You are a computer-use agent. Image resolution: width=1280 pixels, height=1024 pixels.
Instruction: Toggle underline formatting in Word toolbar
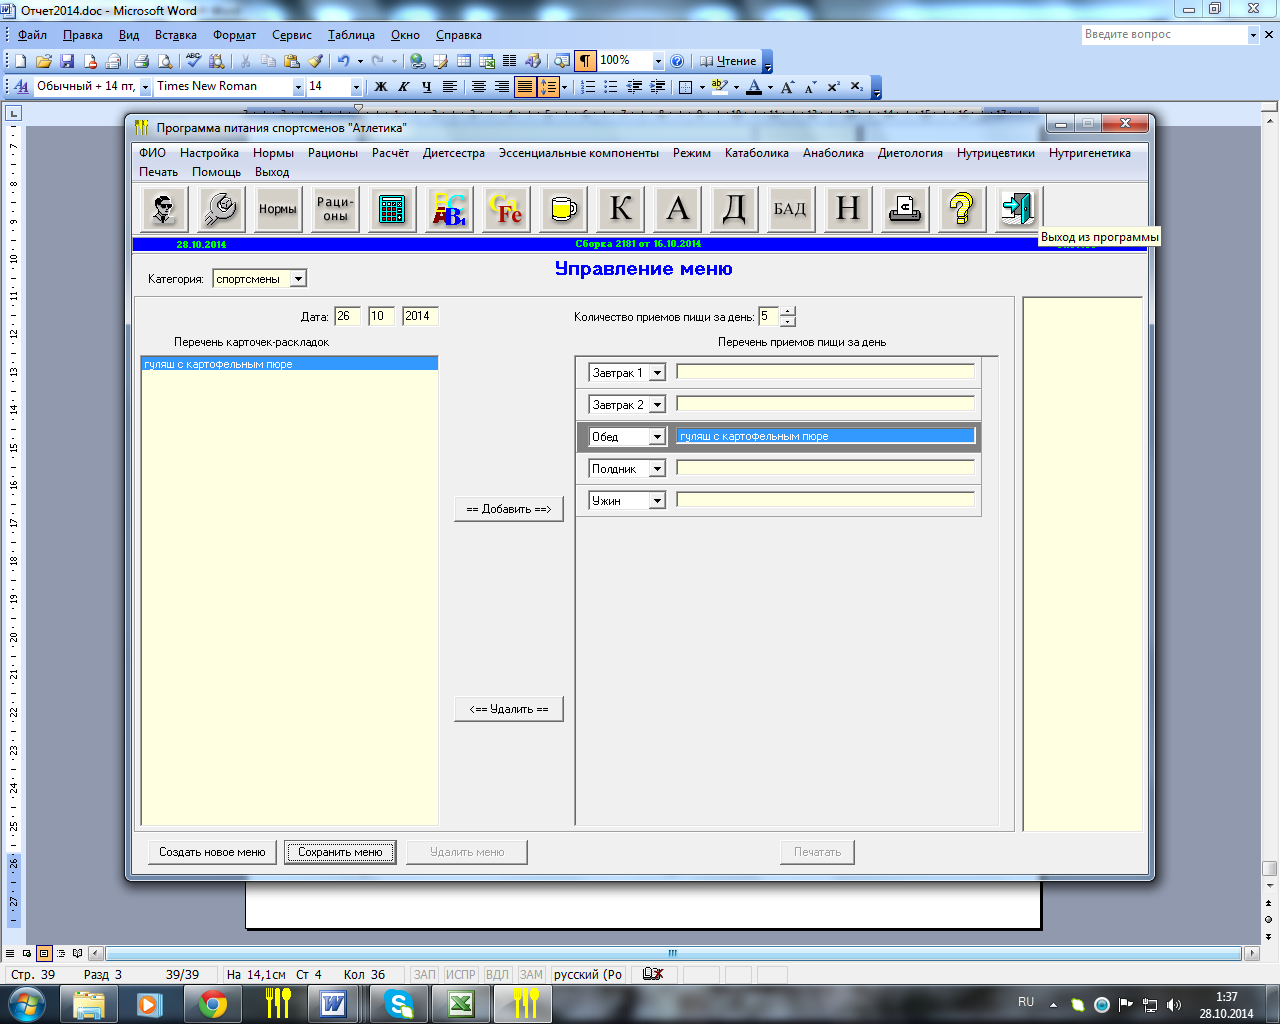(x=427, y=87)
